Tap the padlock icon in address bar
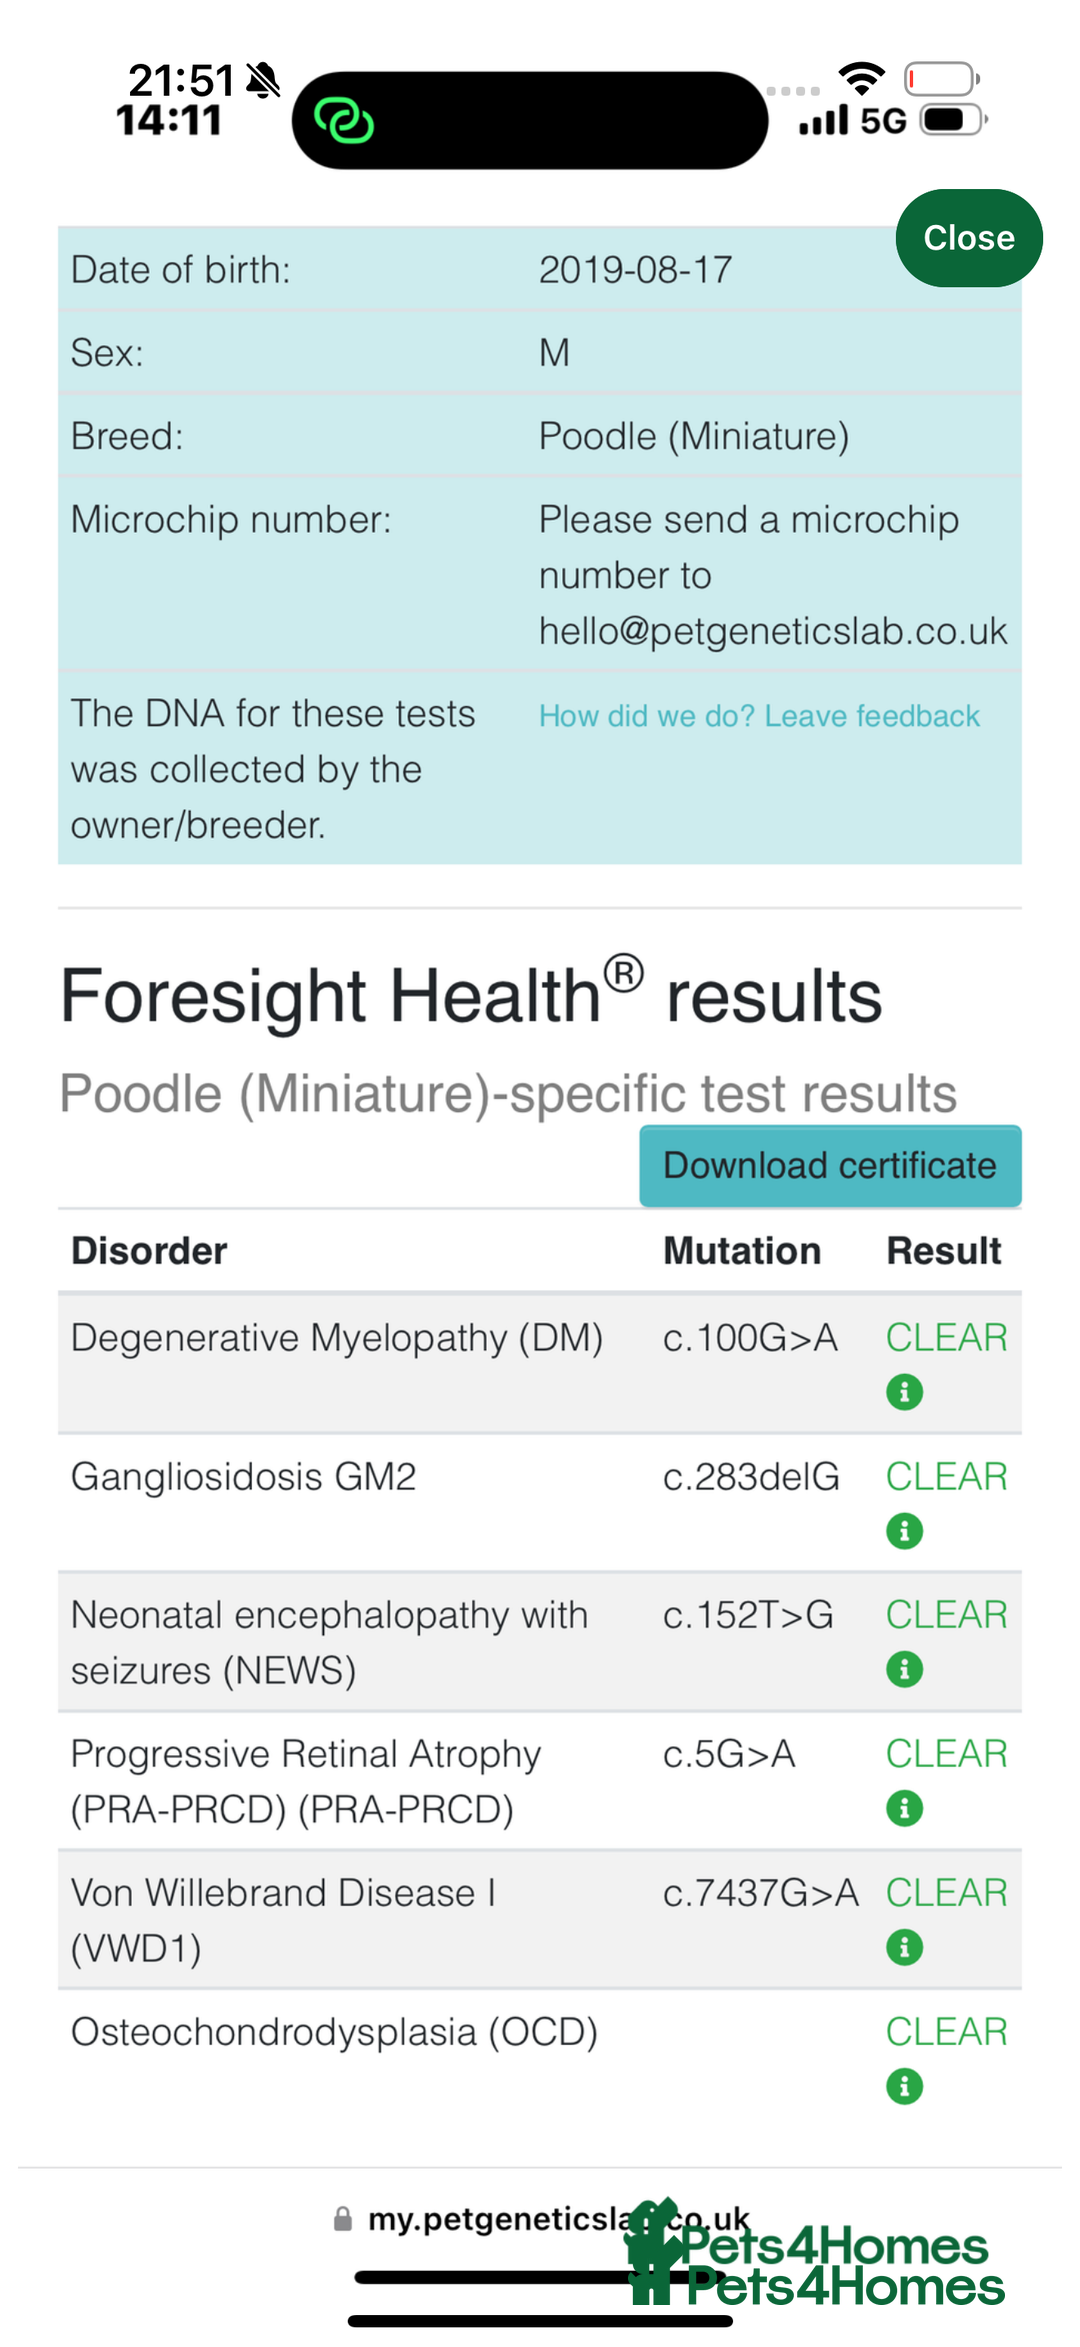1080x2347 pixels. [x=343, y=2219]
